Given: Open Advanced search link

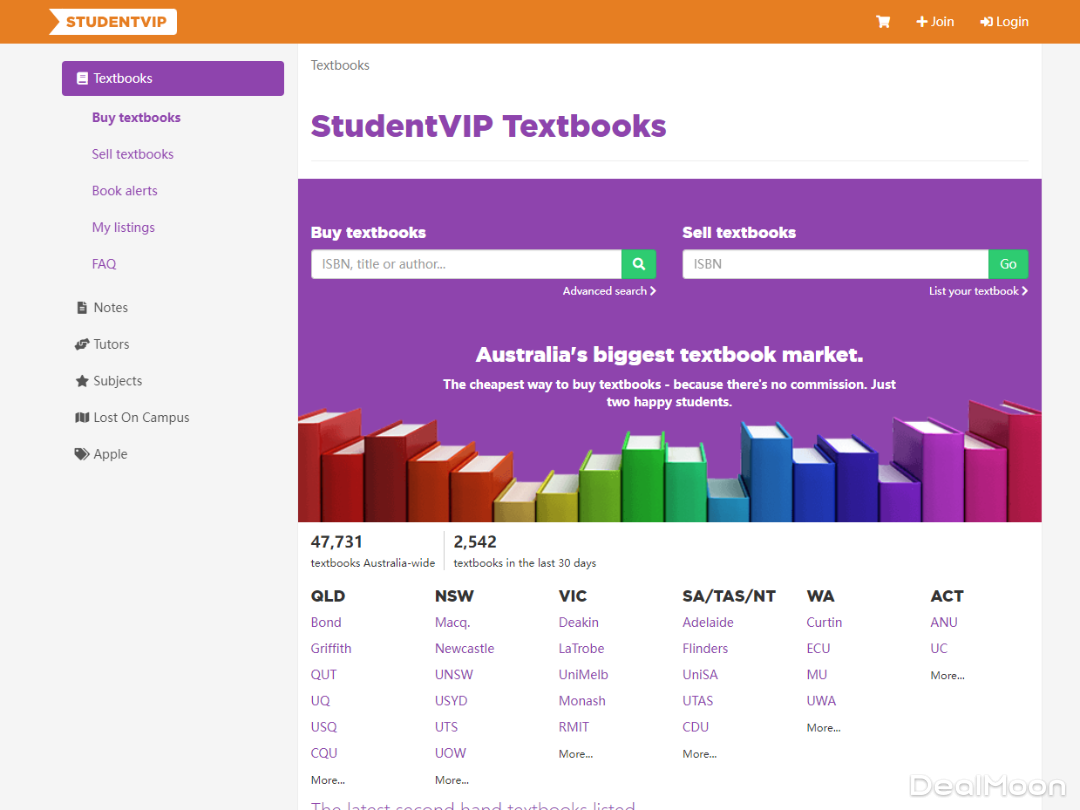Looking at the screenshot, I should 609,291.
